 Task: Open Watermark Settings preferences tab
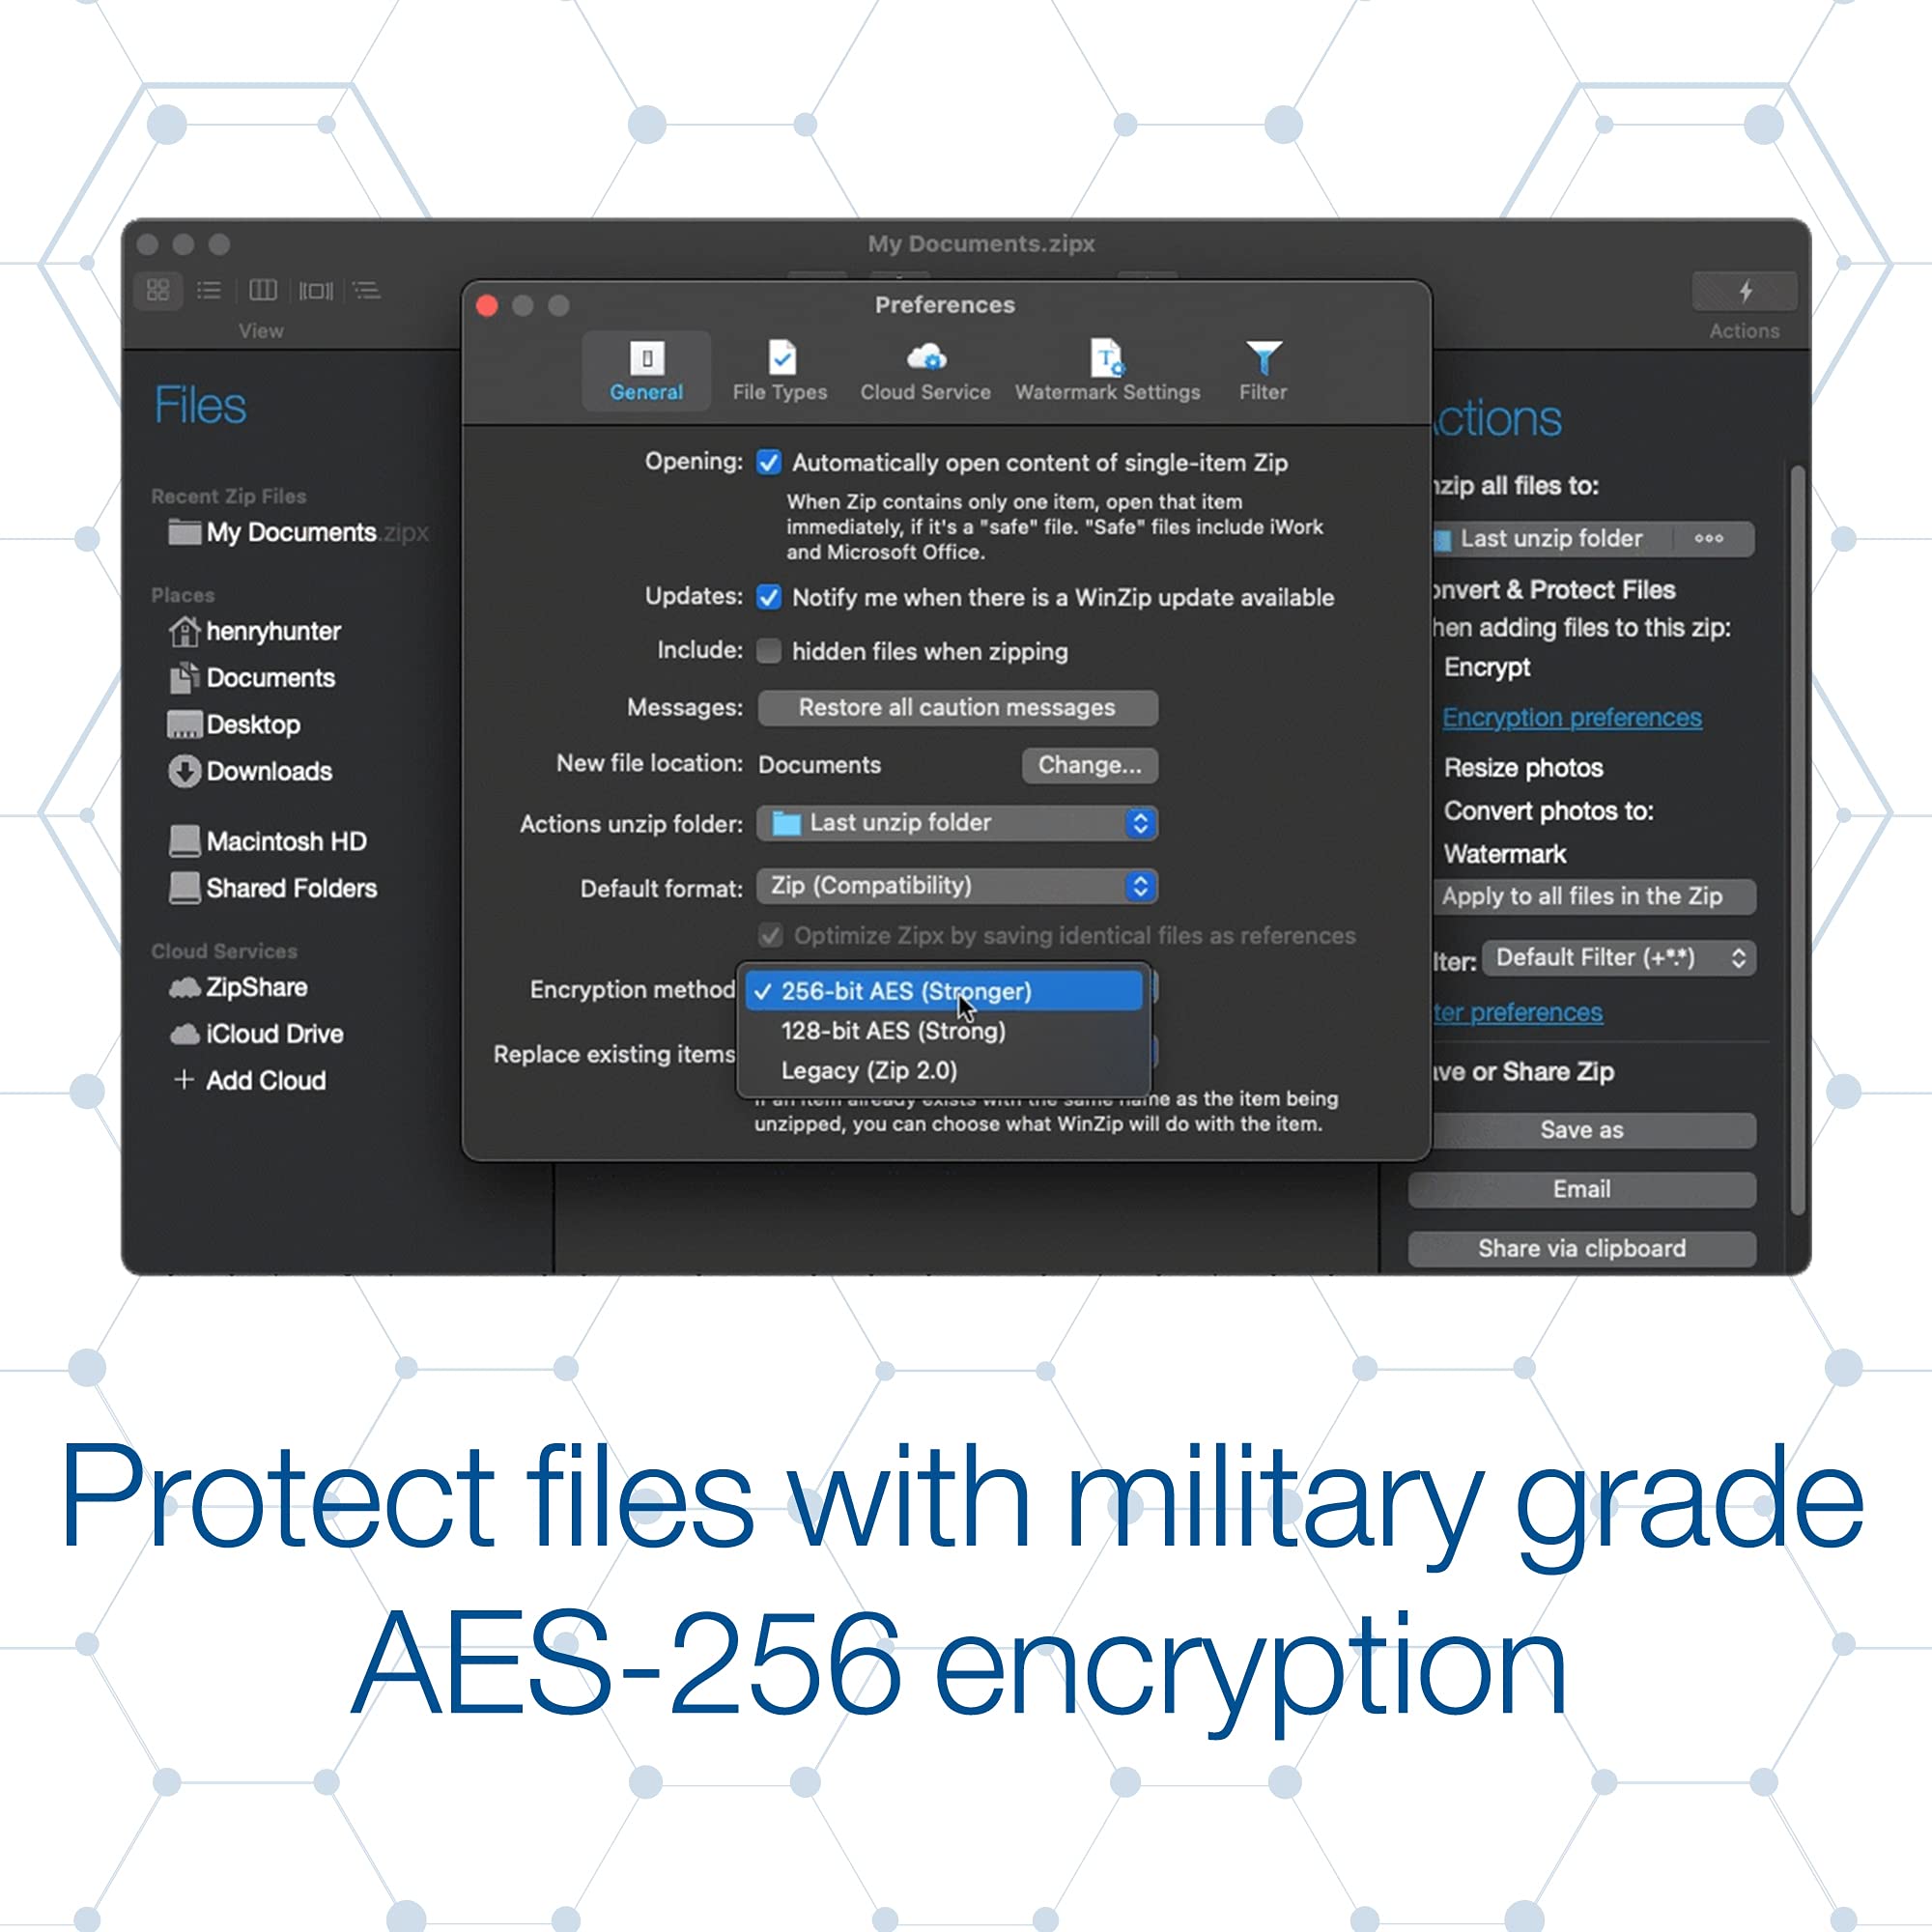click(1108, 372)
